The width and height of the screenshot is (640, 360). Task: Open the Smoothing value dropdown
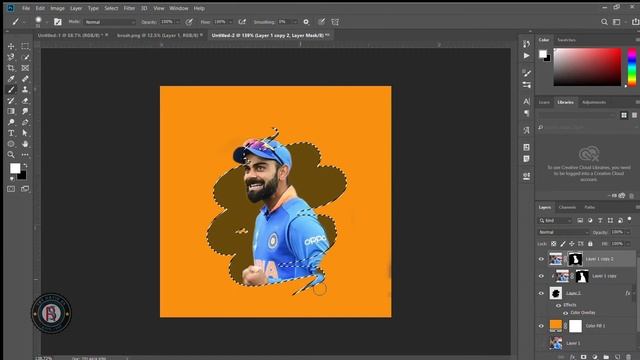[295, 22]
